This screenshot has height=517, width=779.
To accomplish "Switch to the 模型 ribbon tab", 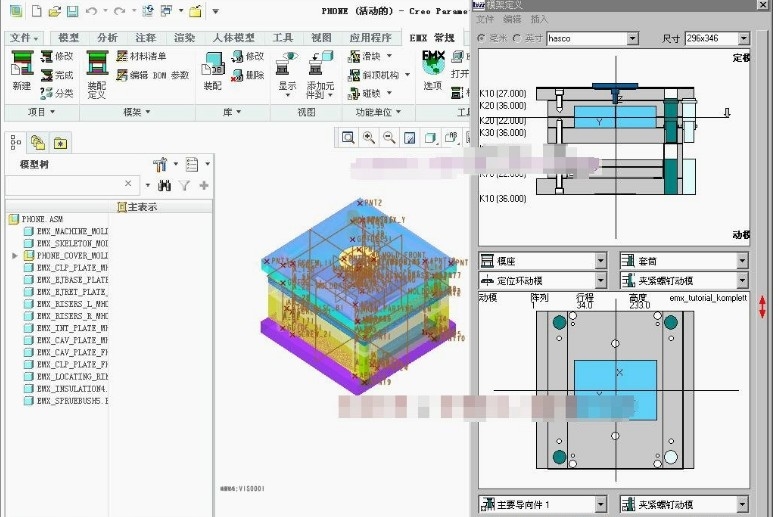I will point(69,38).
